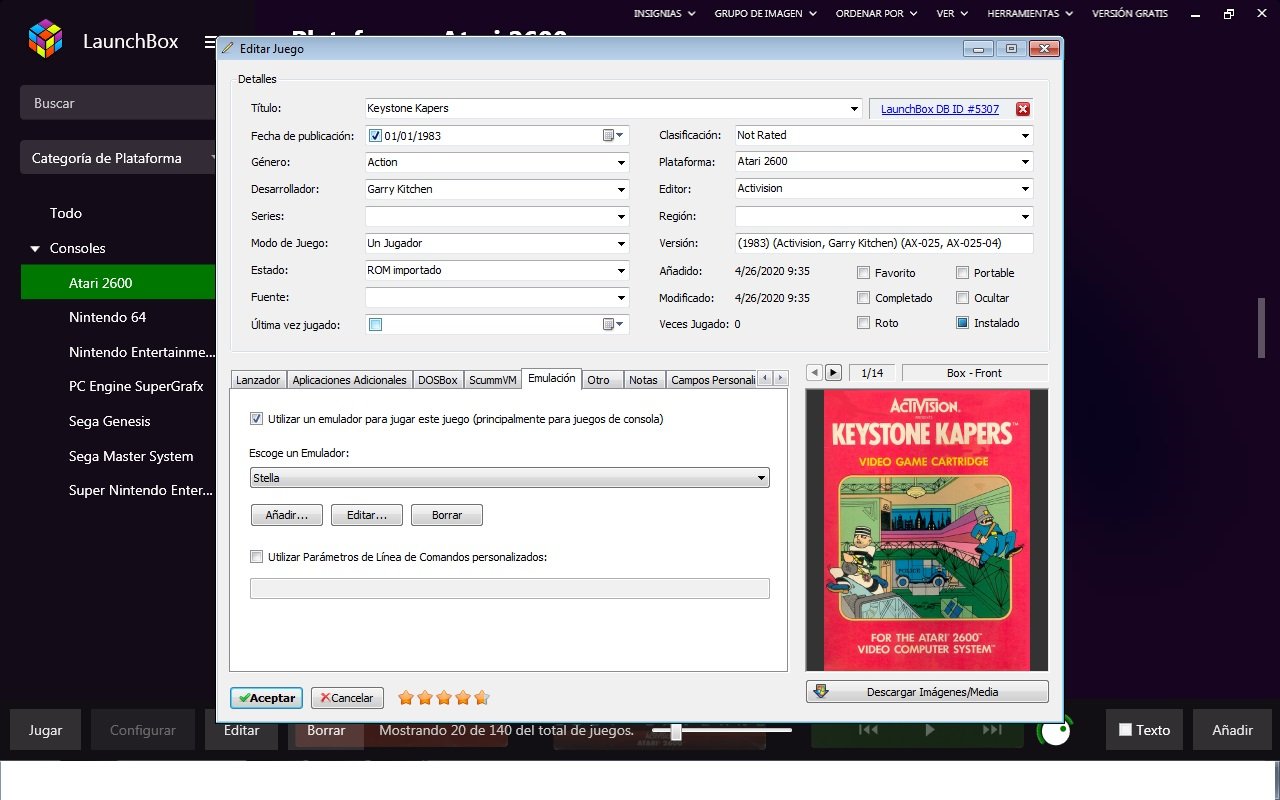Adjust the box size slider in bottom bar
Viewport: 1280px width, 800px height.
pyautogui.click(x=676, y=732)
